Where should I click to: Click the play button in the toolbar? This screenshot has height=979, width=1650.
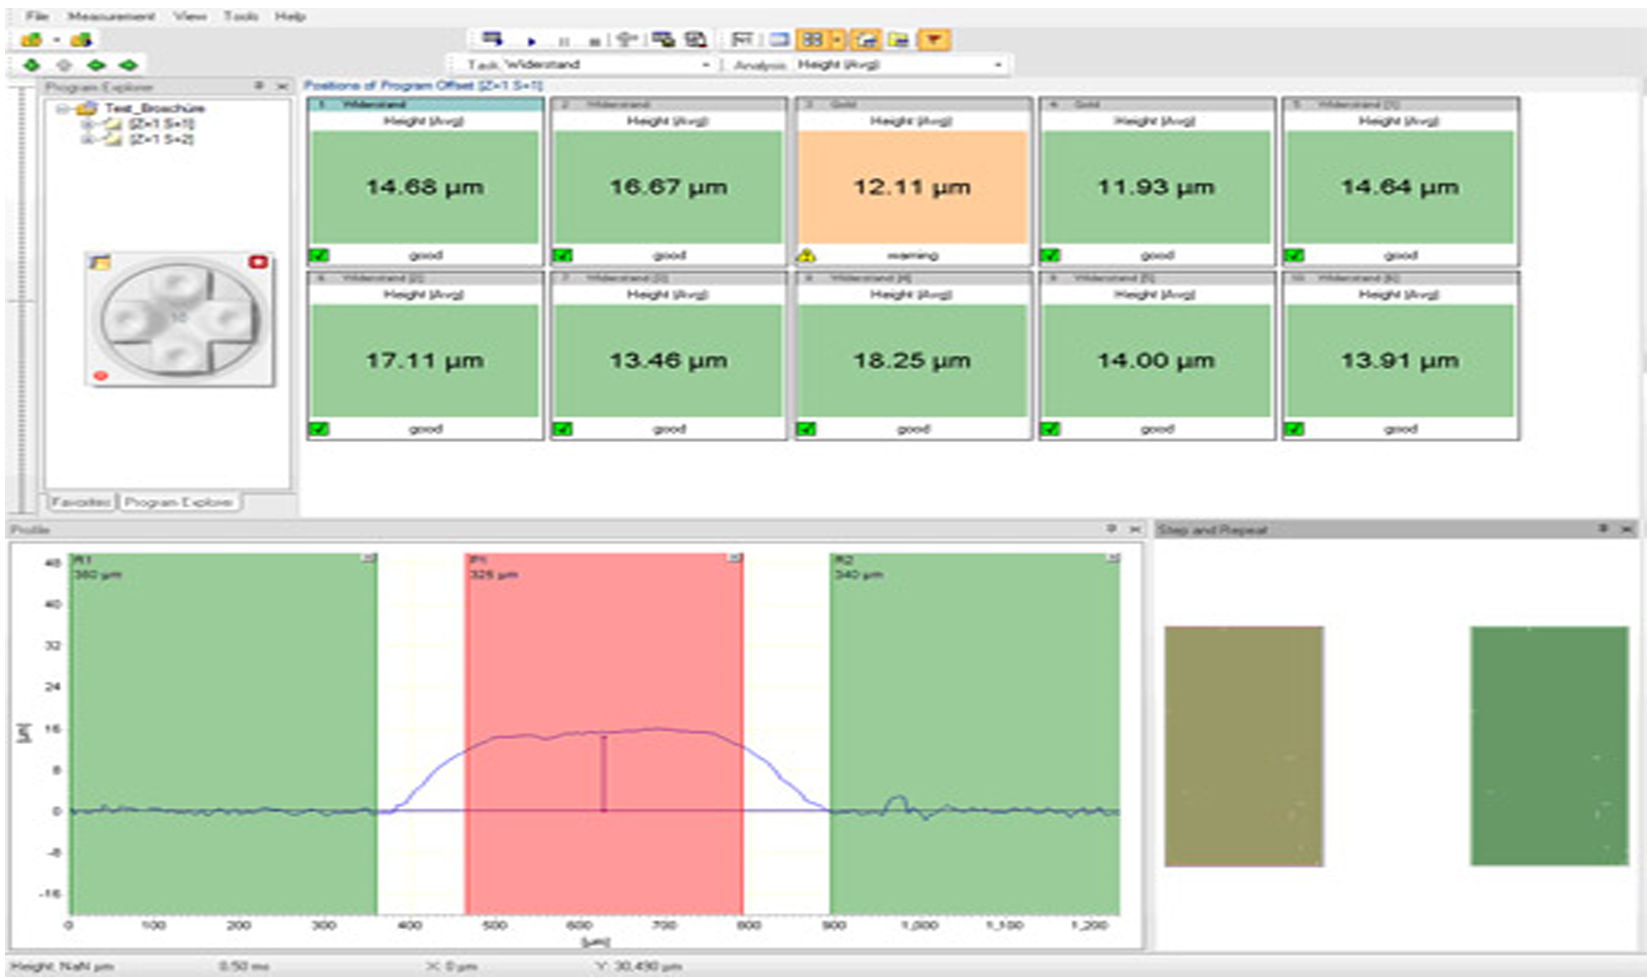(x=532, y=40)
